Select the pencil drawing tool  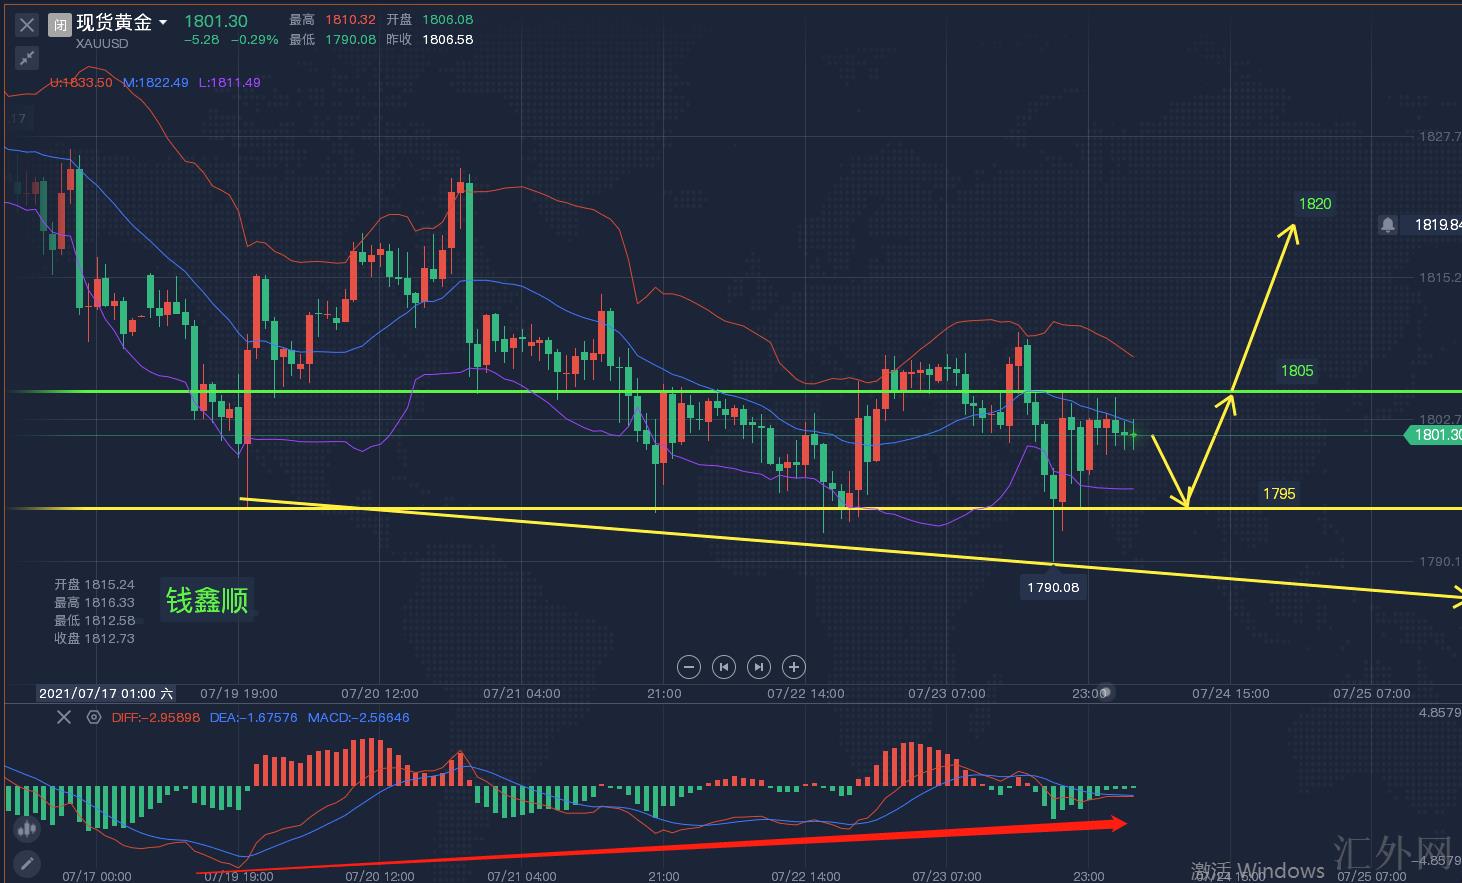click(27, 862)
